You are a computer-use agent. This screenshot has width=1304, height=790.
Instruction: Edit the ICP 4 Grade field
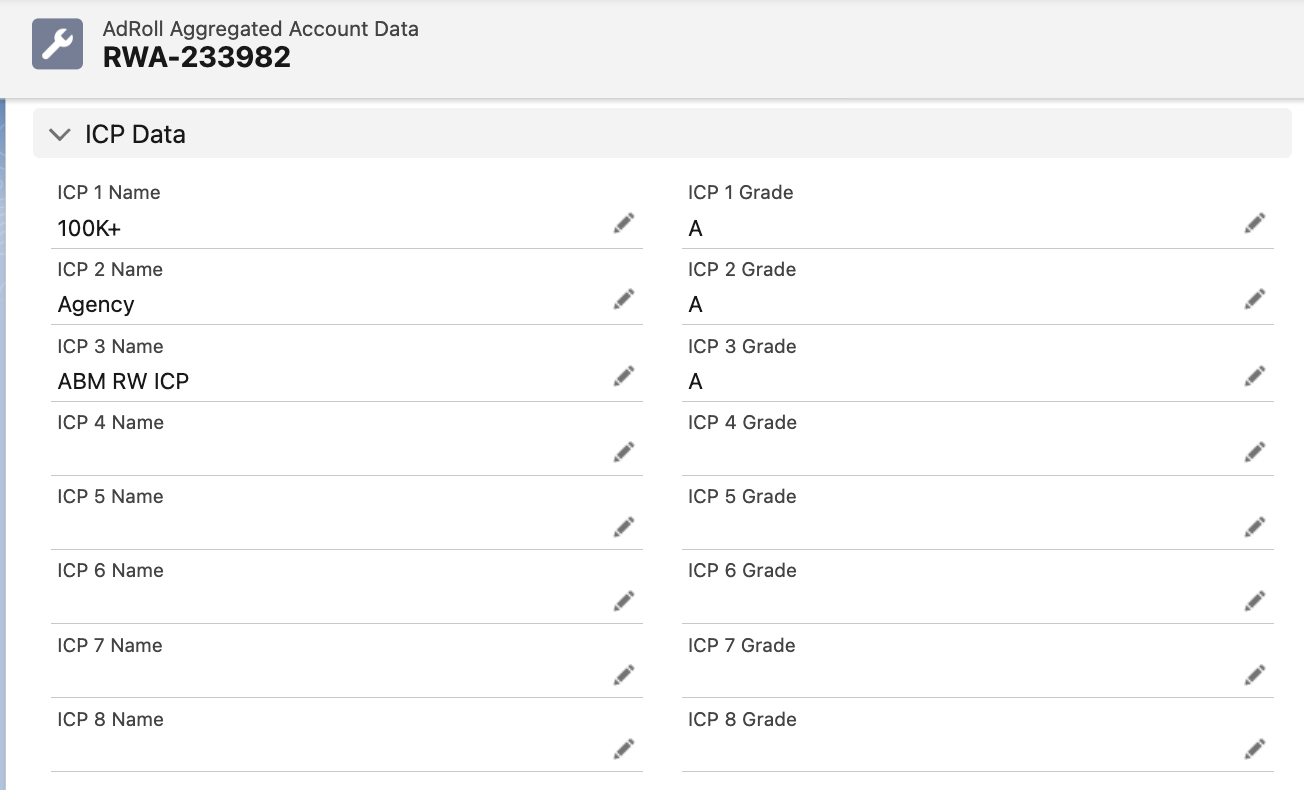[1254, 451]
